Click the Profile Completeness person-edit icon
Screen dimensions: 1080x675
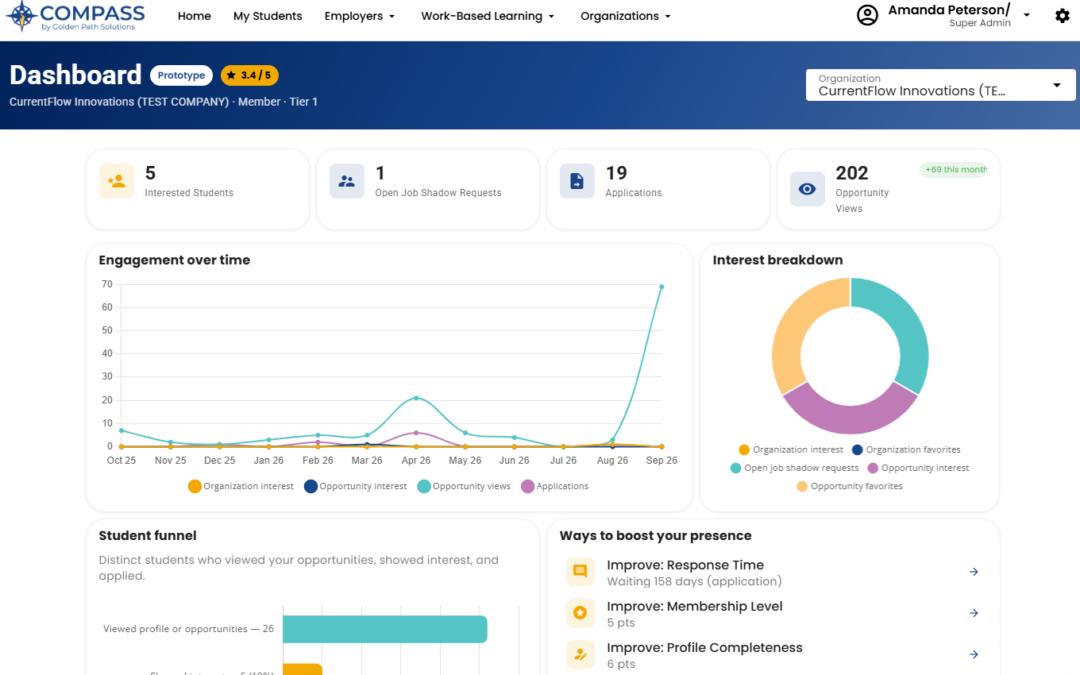[580, 654]
